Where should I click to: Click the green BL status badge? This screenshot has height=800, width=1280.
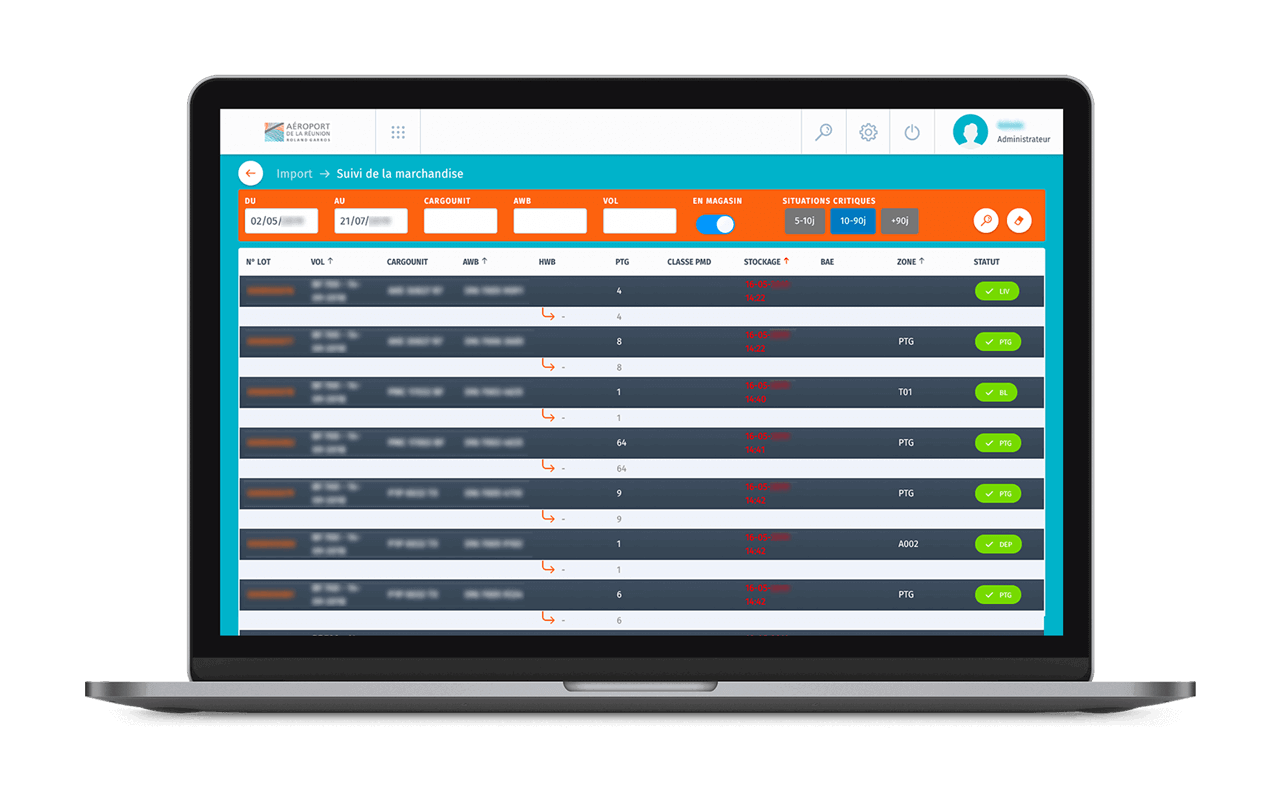pyautogui.click(x=996, y=393)
